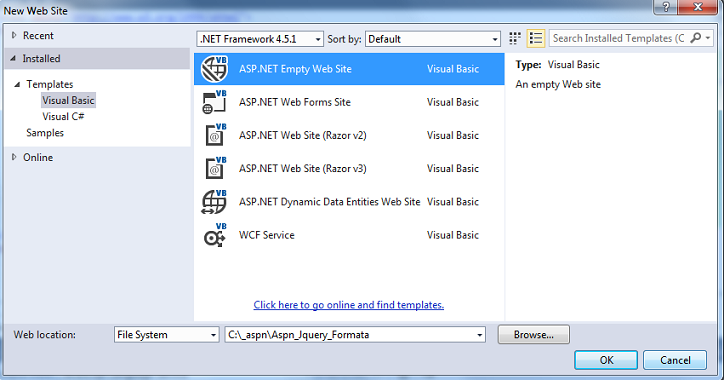Image resolution: width=724 pixels, height=380 pixels.
Task: Open the web location path dropdown arrow
Action: pos(480,335)
